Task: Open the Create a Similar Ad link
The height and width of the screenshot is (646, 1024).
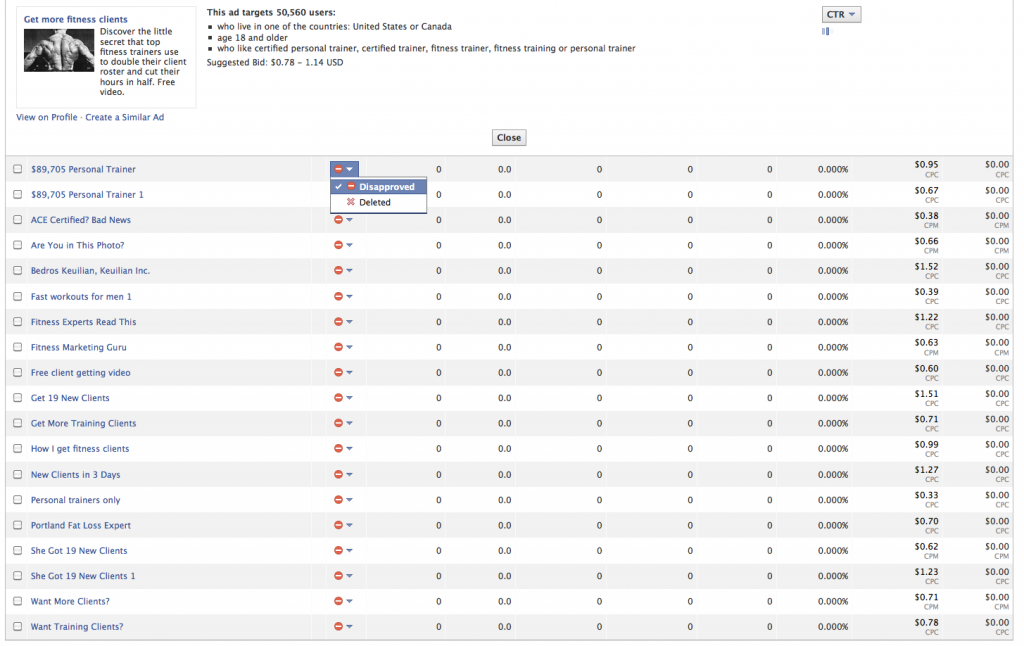Action: pos(124,117)
